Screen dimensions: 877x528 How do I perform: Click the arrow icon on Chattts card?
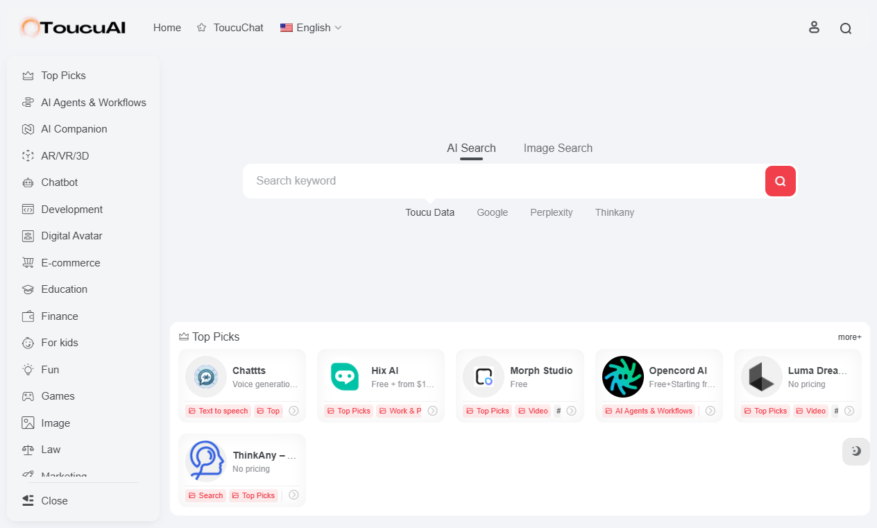[x=294, y=411]
